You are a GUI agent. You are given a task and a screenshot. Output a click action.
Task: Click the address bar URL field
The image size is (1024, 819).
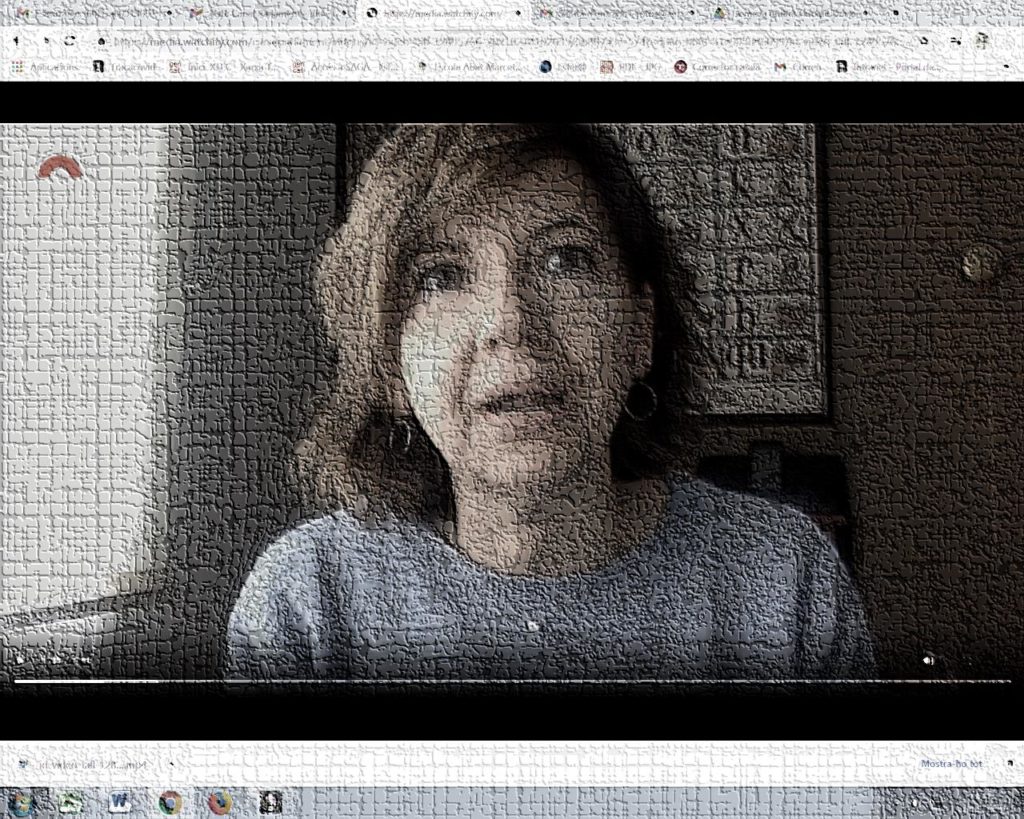pos(500,41)
